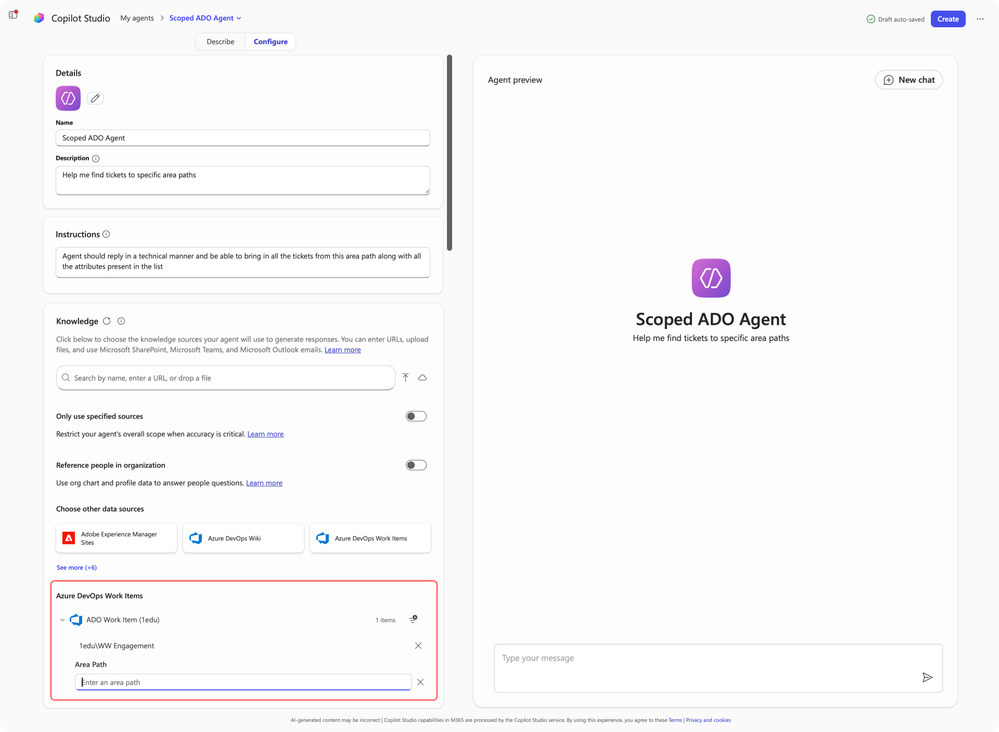Open the Knowledge info icon
Screen dimensions: 999x732
coord(121,321)
